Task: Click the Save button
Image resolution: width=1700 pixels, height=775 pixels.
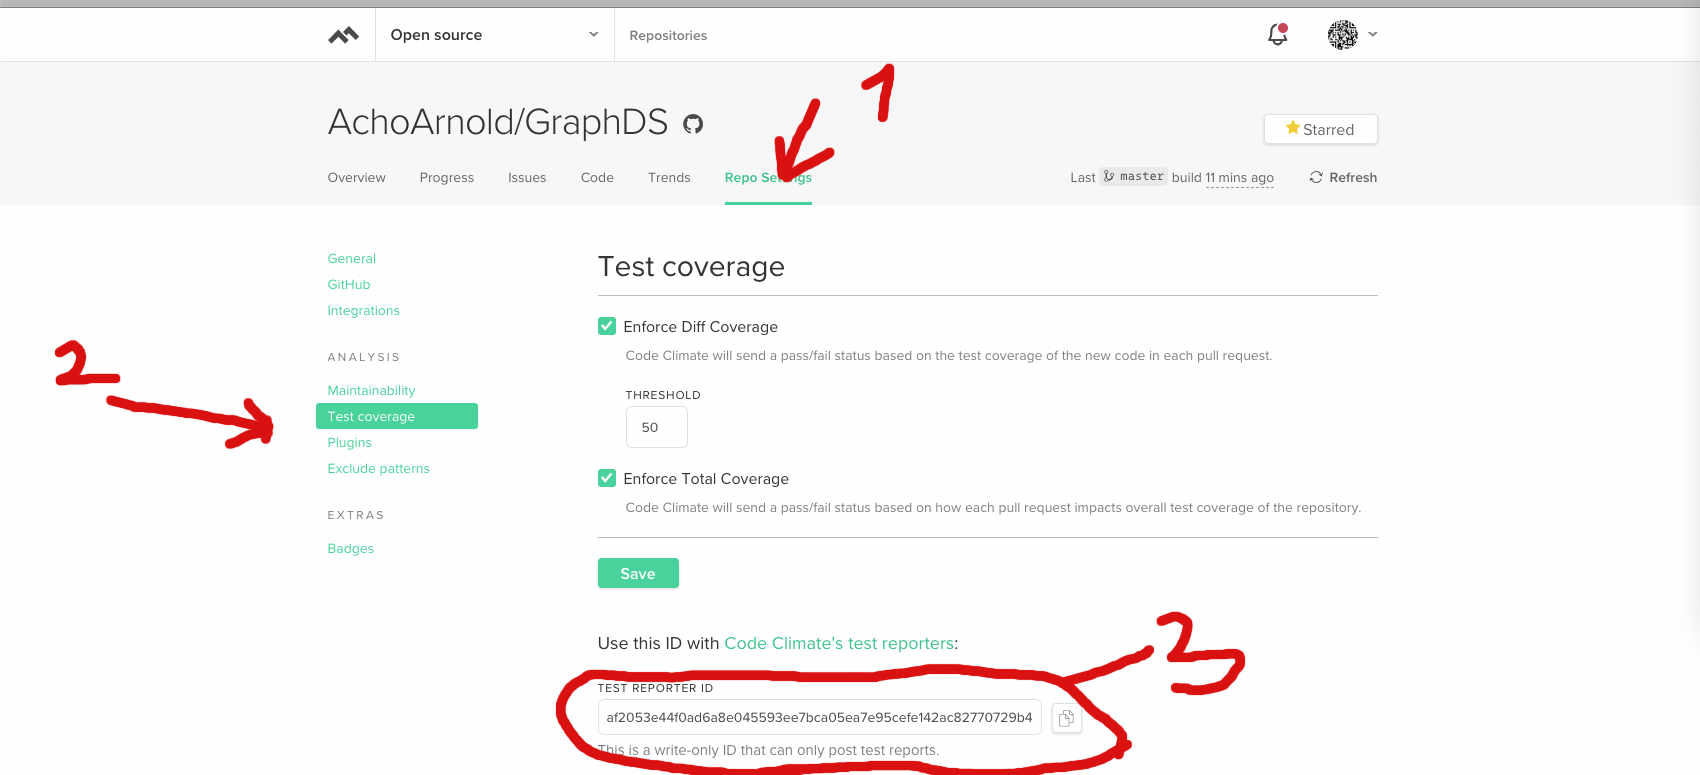Action: [x=638, y=573]
